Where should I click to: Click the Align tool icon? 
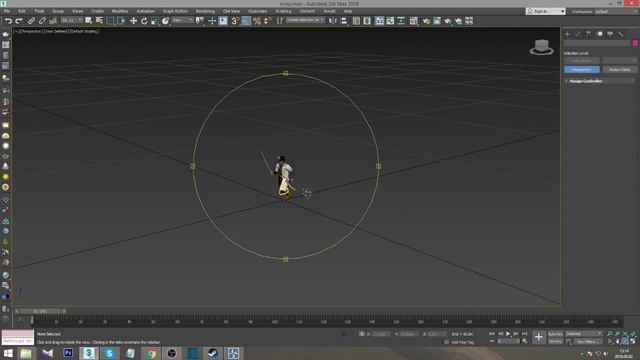tap(344, 21)
